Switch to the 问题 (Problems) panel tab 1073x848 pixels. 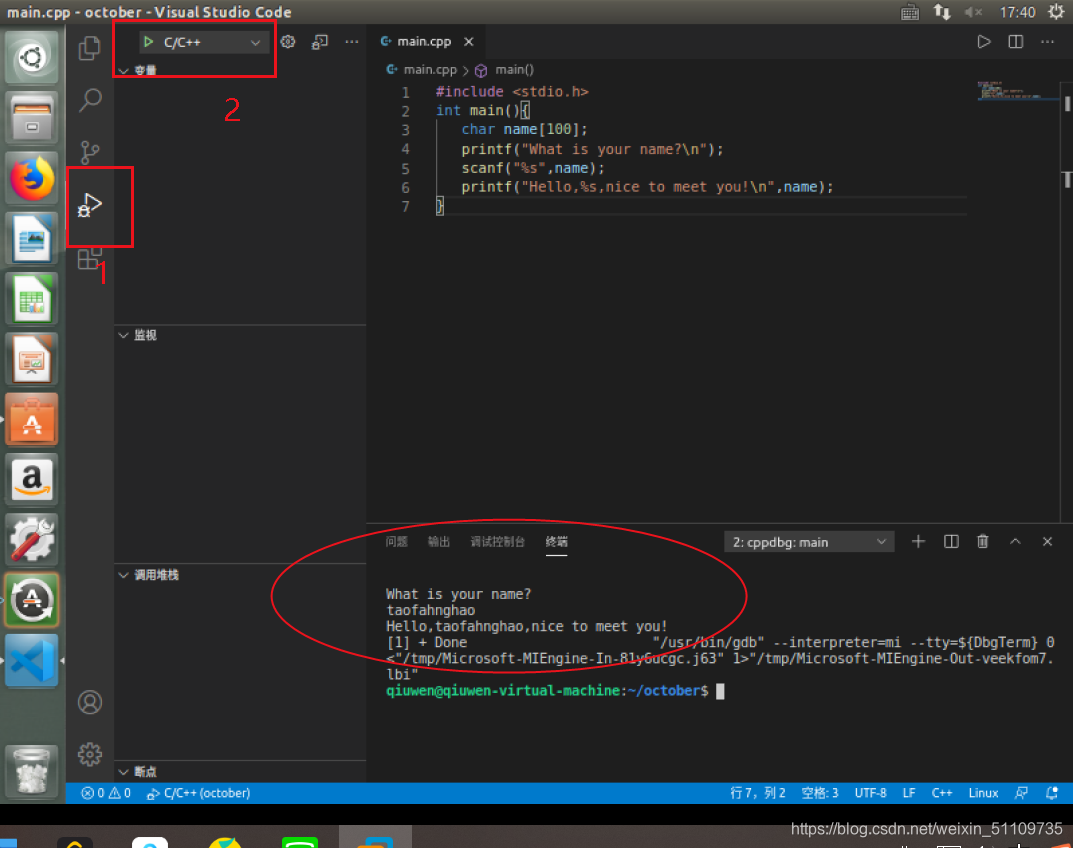[x=396, y=542]
